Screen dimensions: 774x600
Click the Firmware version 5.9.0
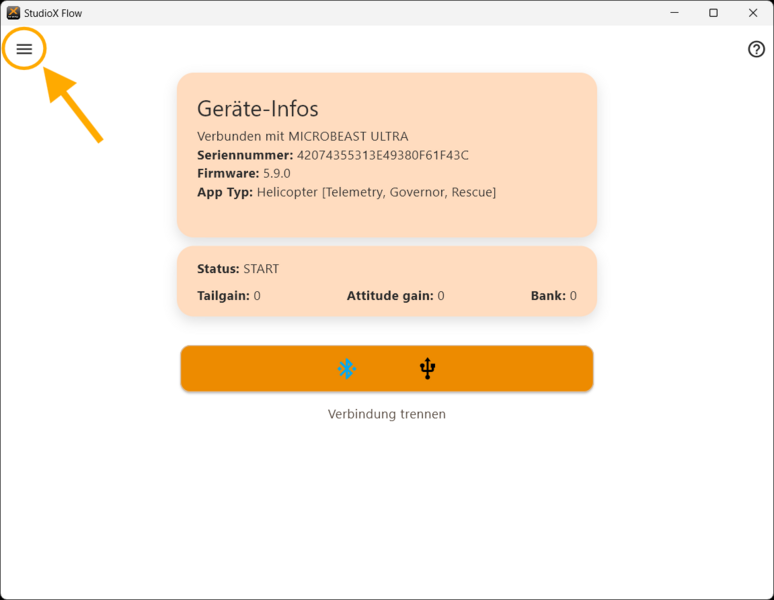[x=276, y=173]
